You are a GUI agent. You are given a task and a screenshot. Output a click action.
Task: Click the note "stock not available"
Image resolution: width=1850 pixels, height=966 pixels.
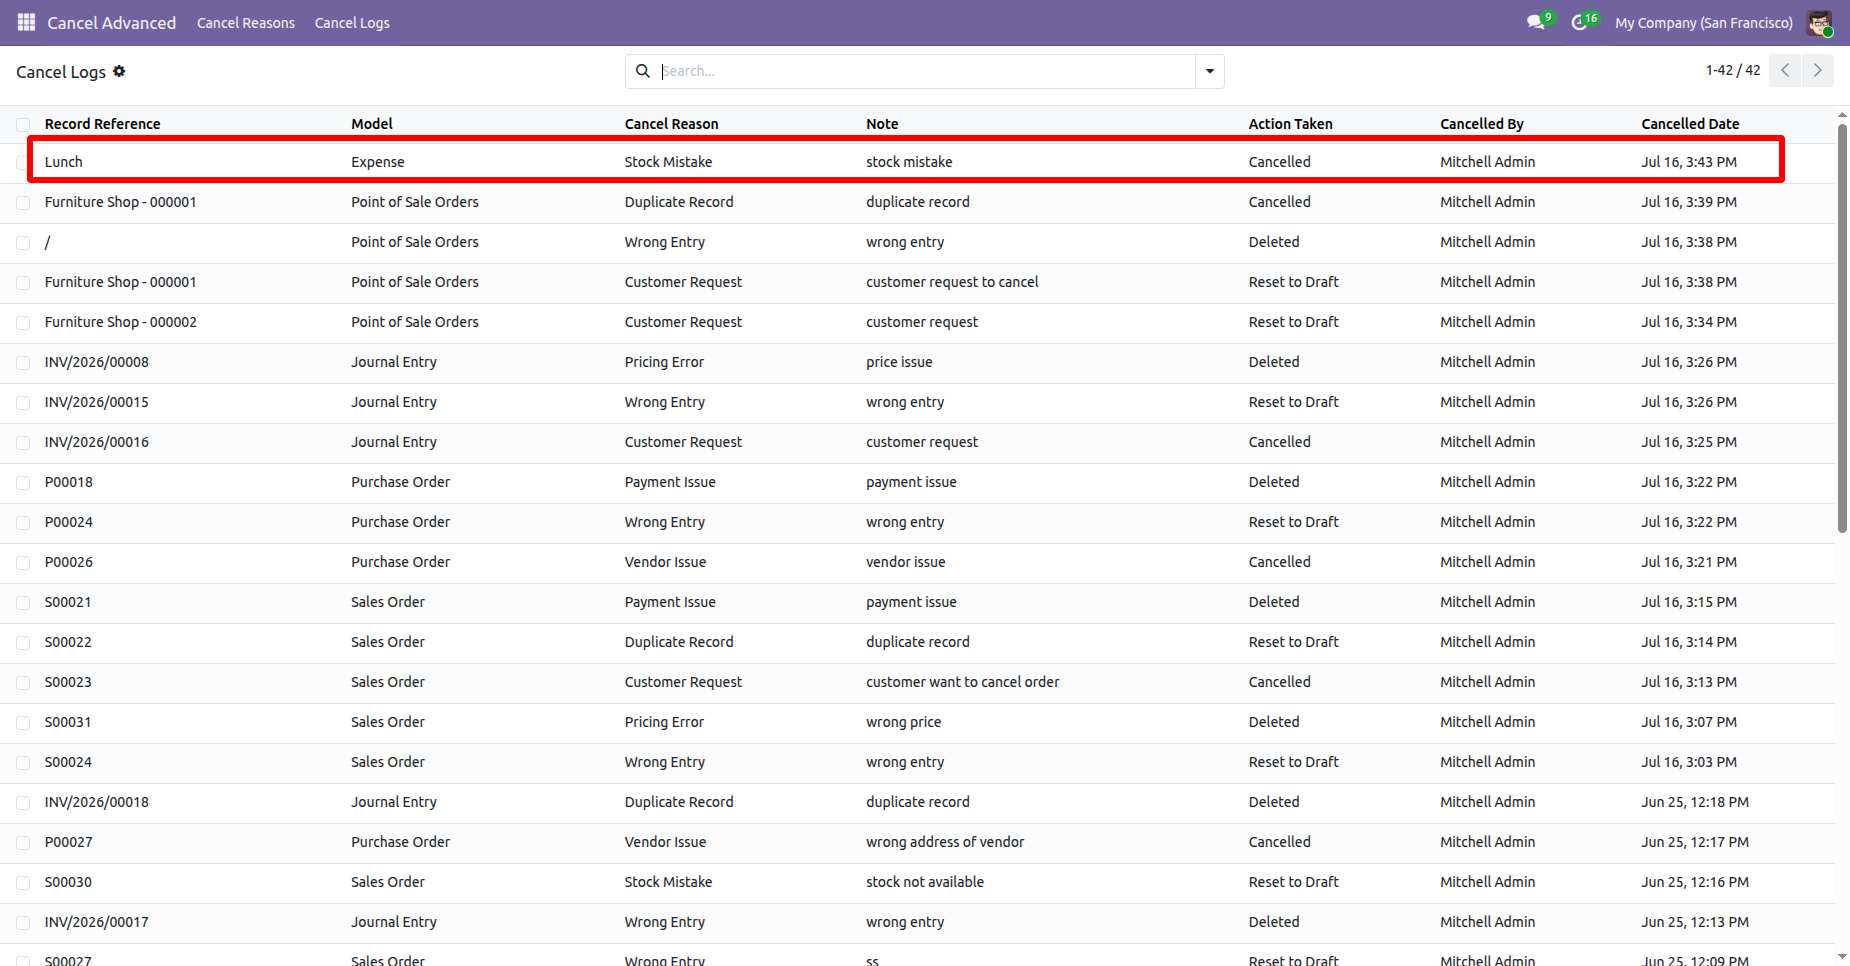(925, 882)
